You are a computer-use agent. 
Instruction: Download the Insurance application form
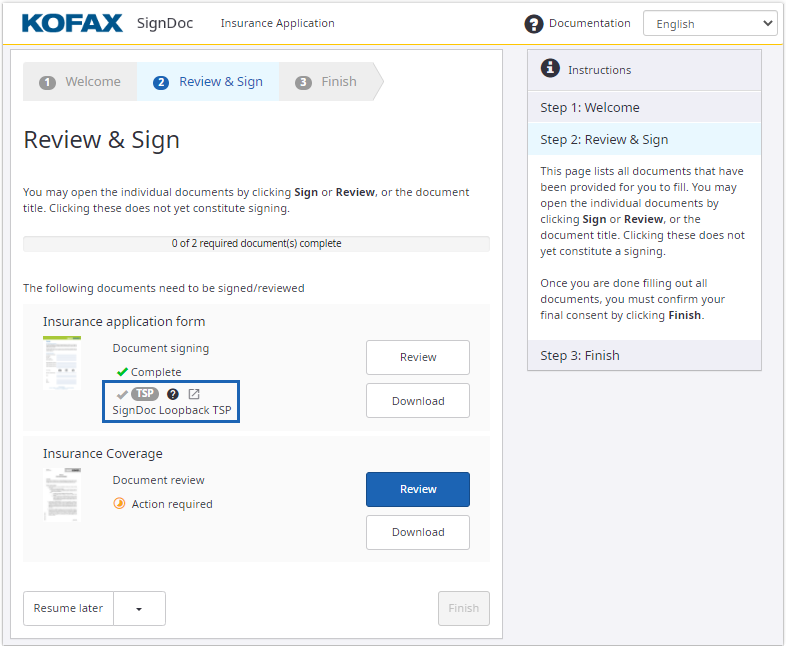tap(418, 401)
